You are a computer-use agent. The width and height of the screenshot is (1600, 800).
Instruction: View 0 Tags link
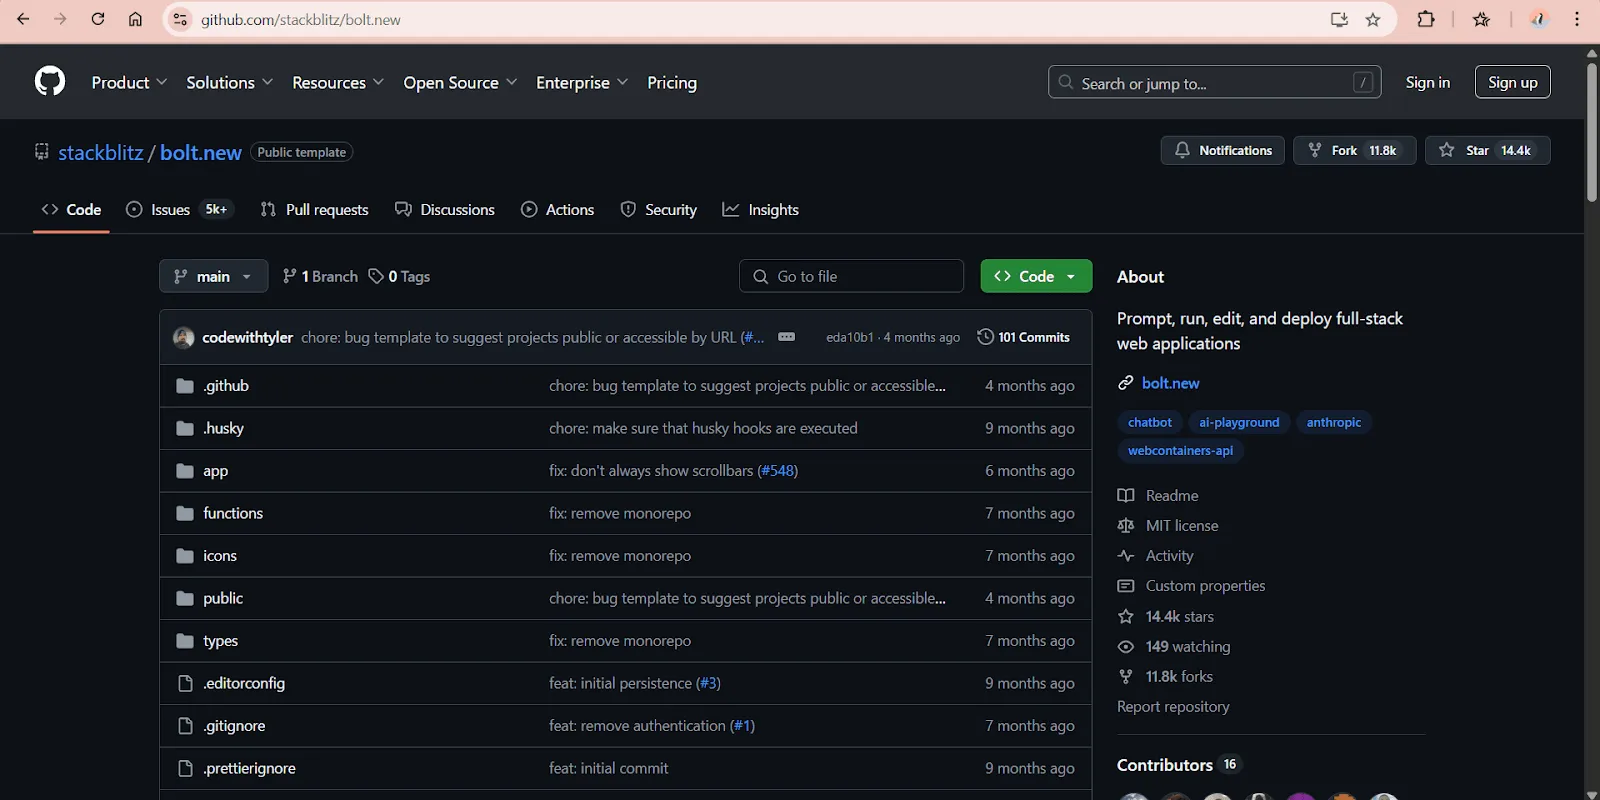[x=399, y=276]
